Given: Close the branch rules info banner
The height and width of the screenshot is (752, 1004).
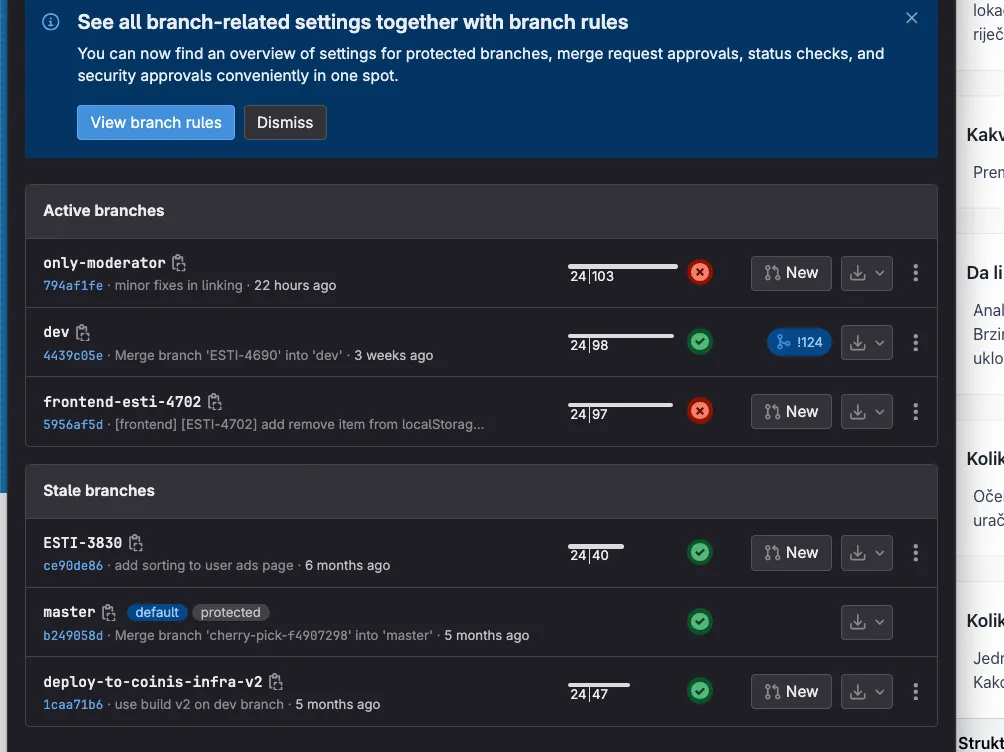Looking at the screenshot, I should [x=911, y=18].
